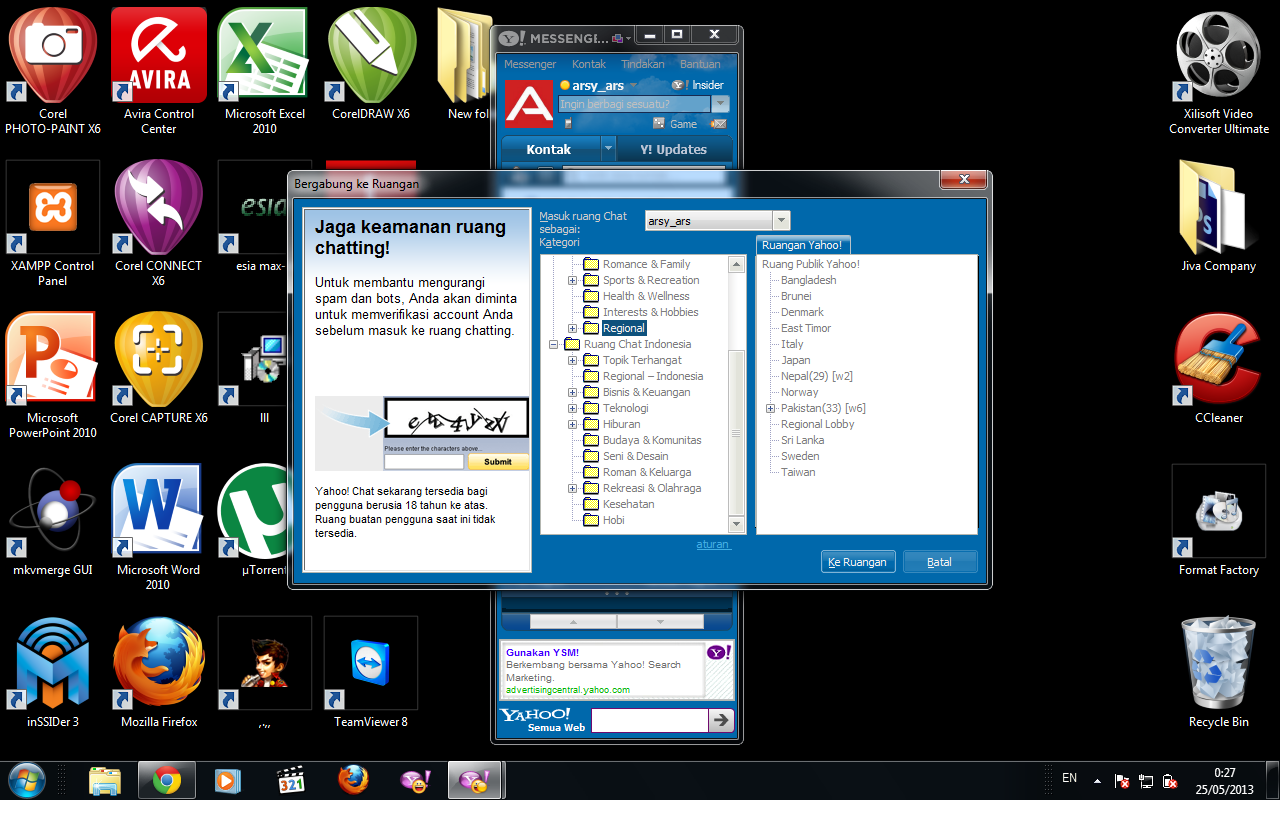
Task: Click the Batal button
Action: coord(940,562)
